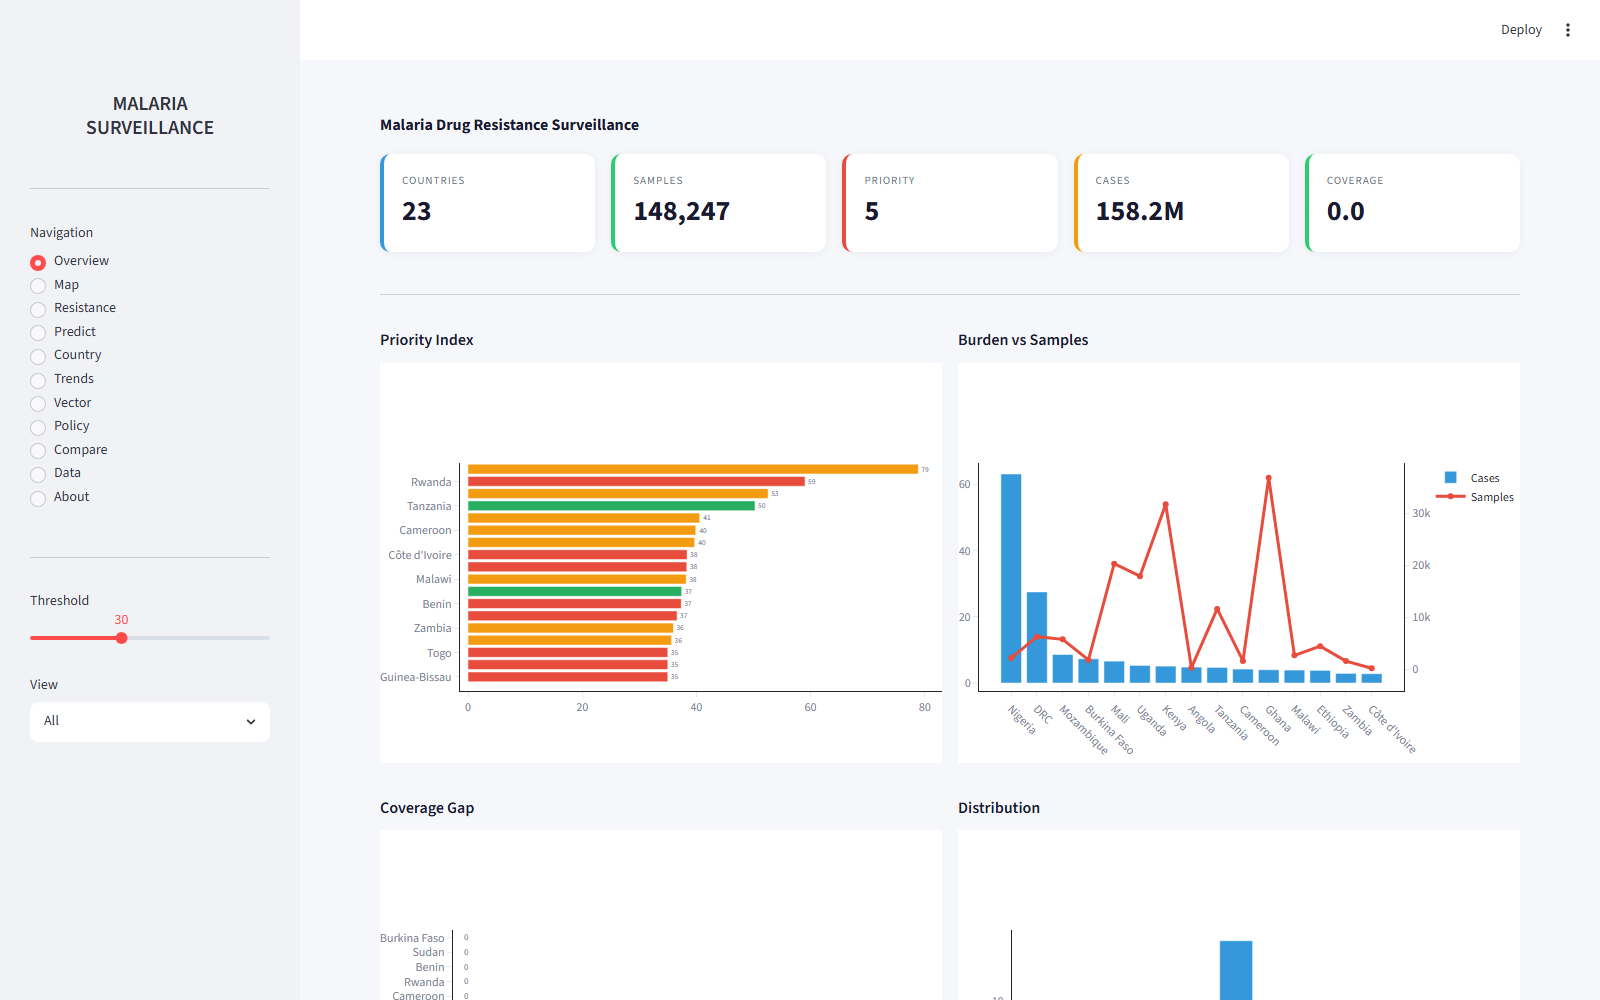This screenshot has width=1600, height=1000.
Task: Click the Cameroon label in Priority Index
Action: click(x=425, y=531)
